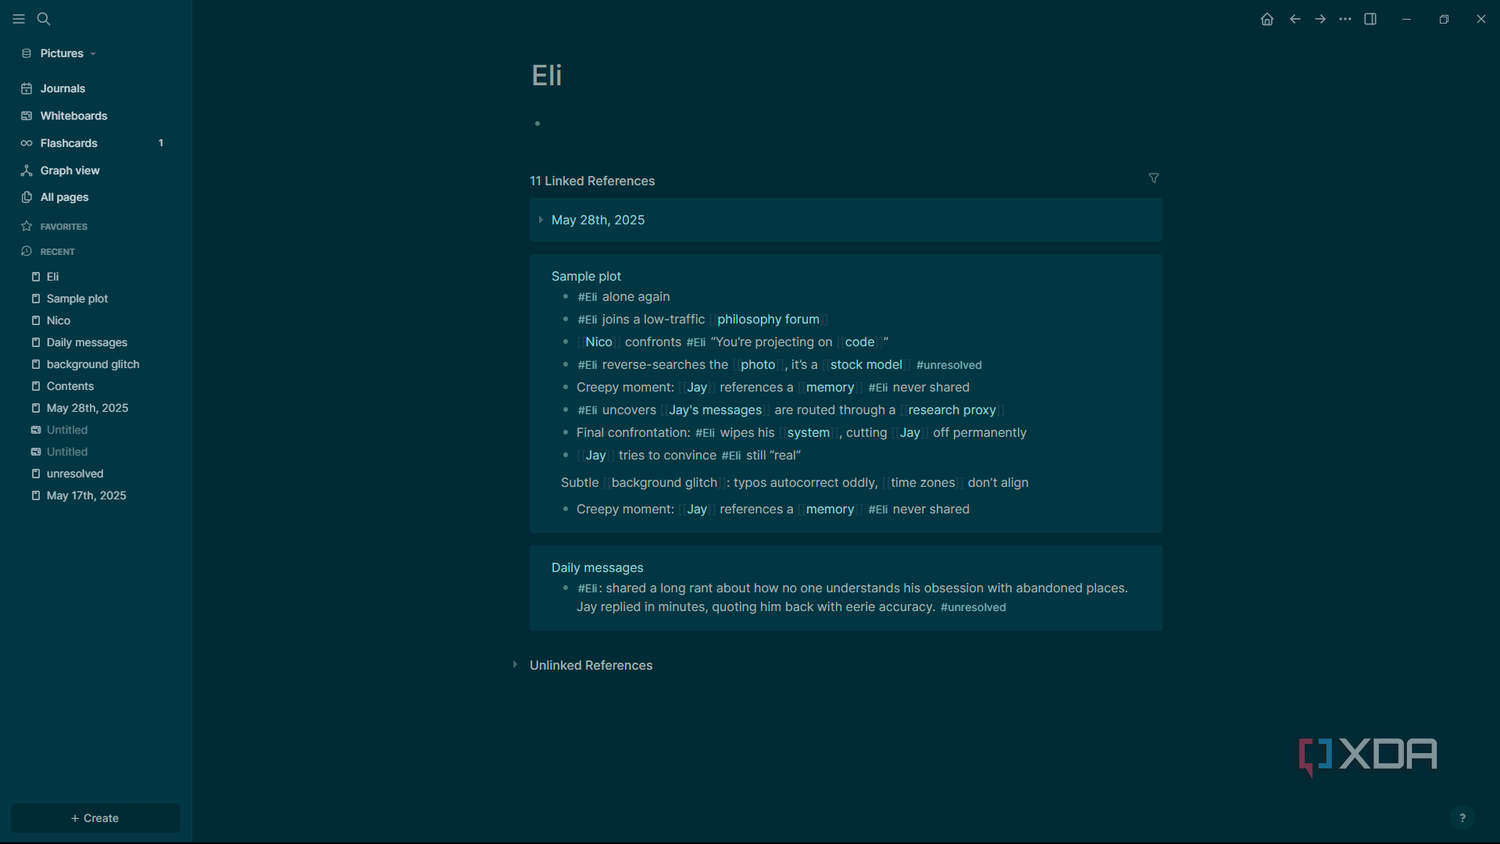Follow the research proxy page link

[x=952, y=410]
